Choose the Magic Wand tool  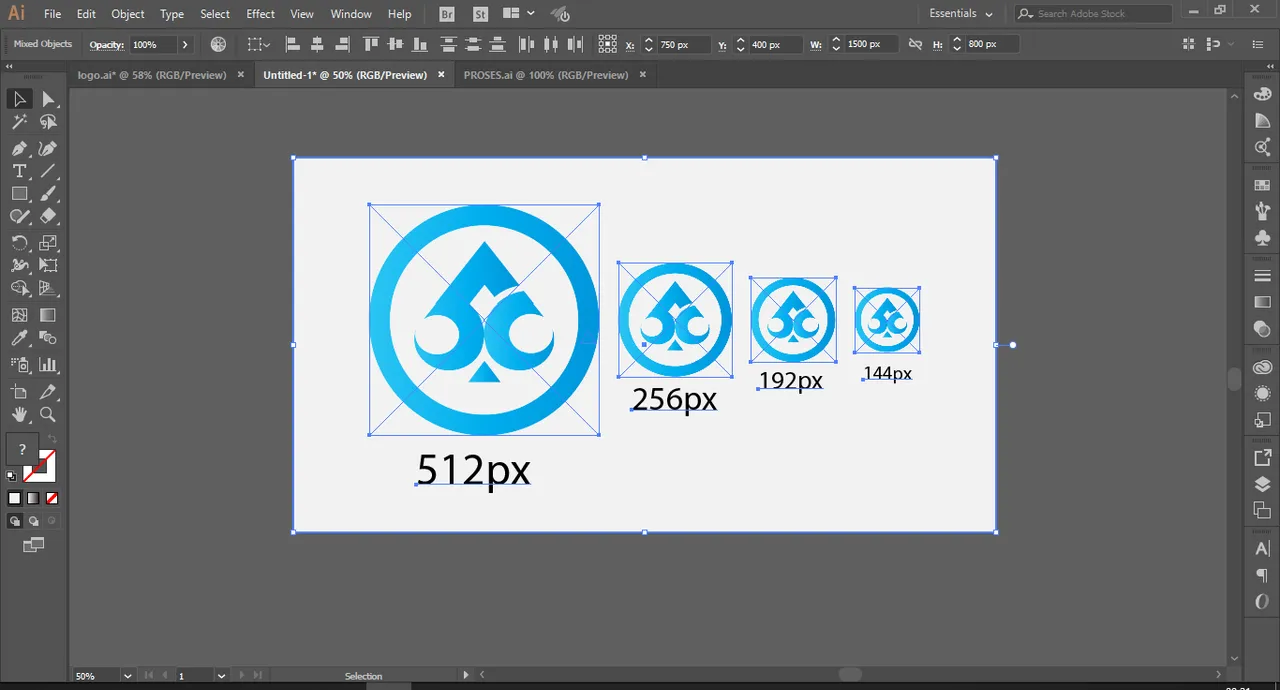(19, 122)
